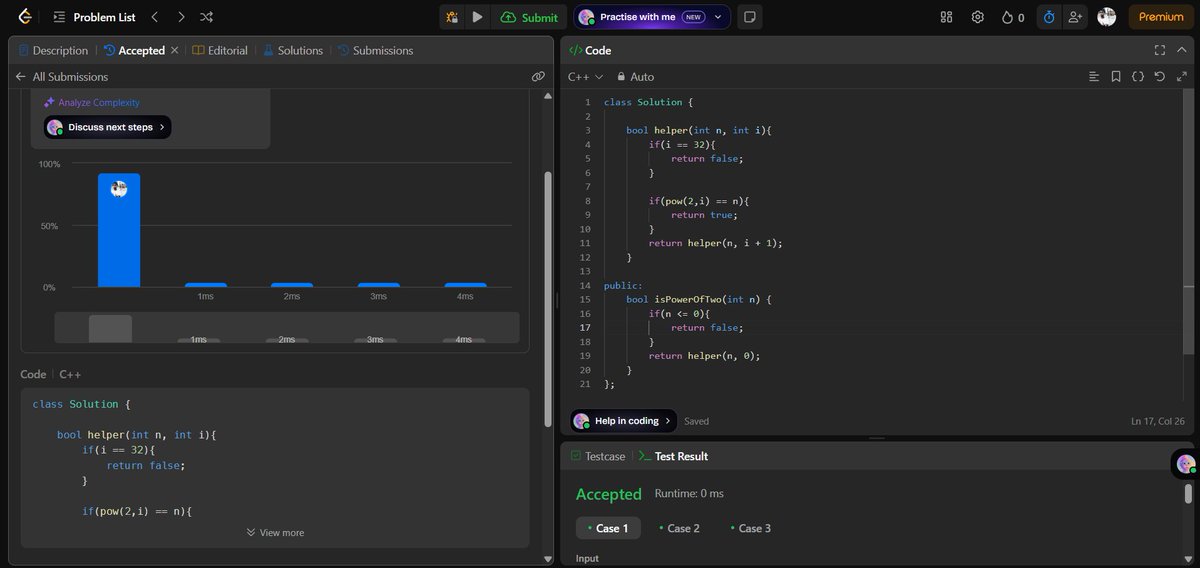This screenshot has width=1200, height=568.
Task: Click the runtime range slider handle
Action: click(110, 328)
